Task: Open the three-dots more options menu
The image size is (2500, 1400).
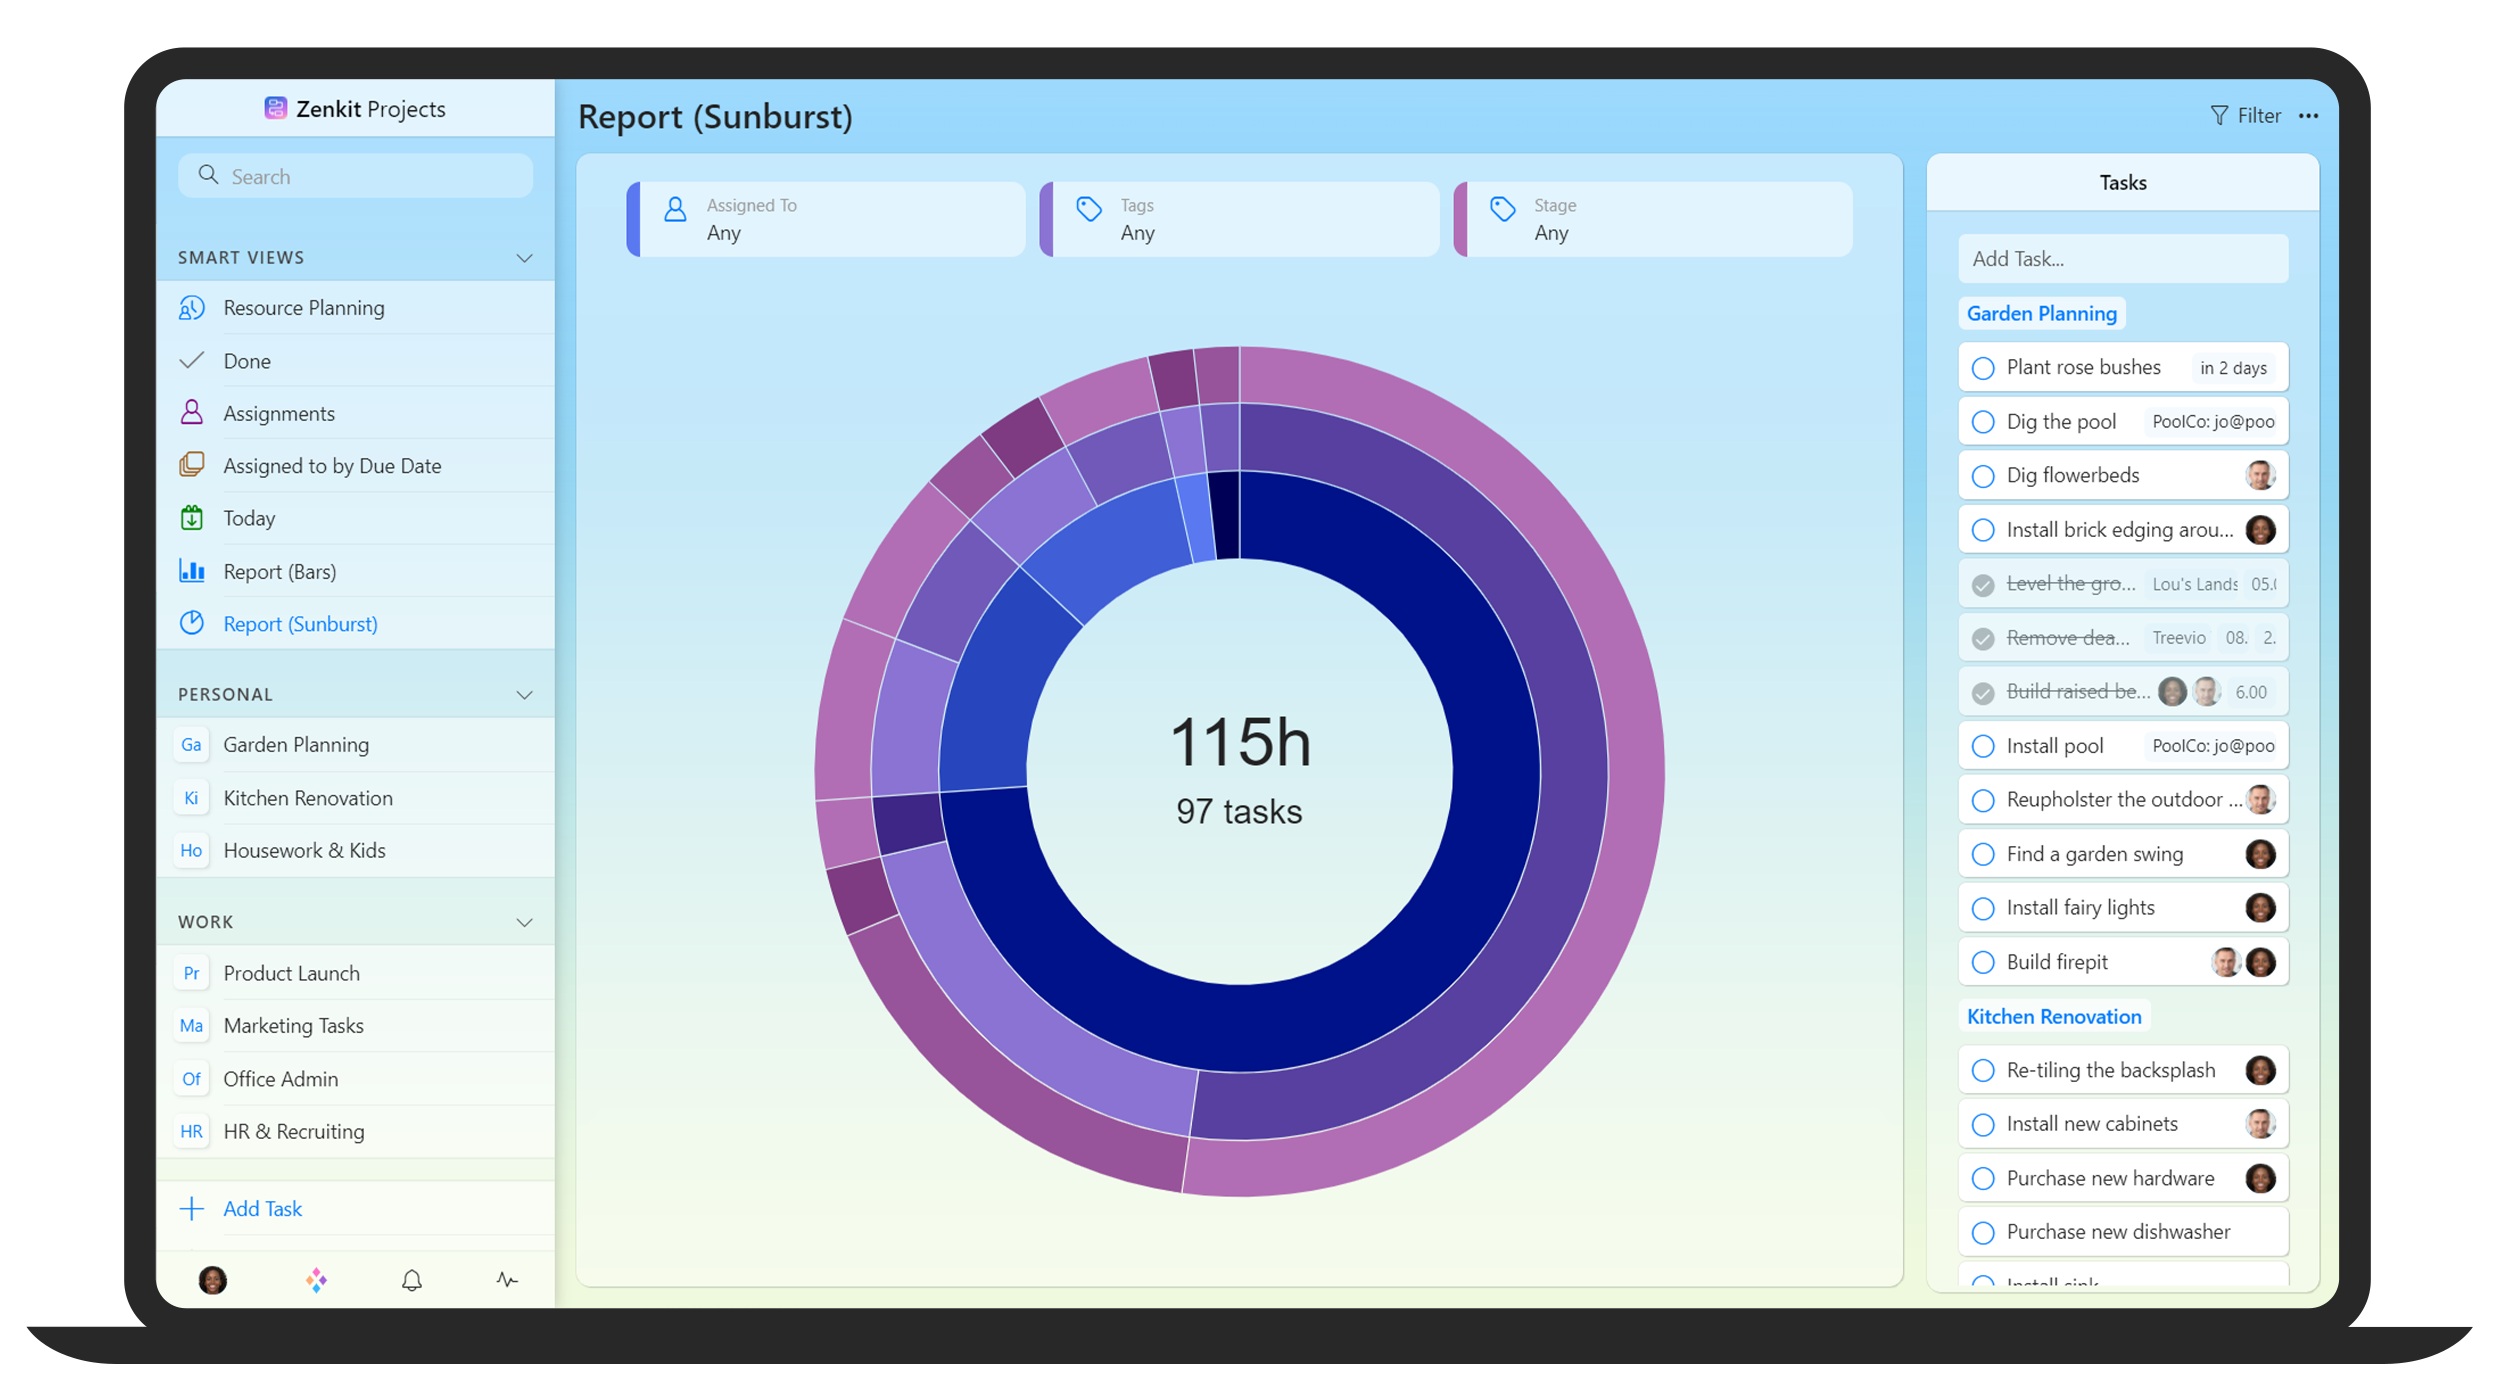Action: (x=2308, y=116)
